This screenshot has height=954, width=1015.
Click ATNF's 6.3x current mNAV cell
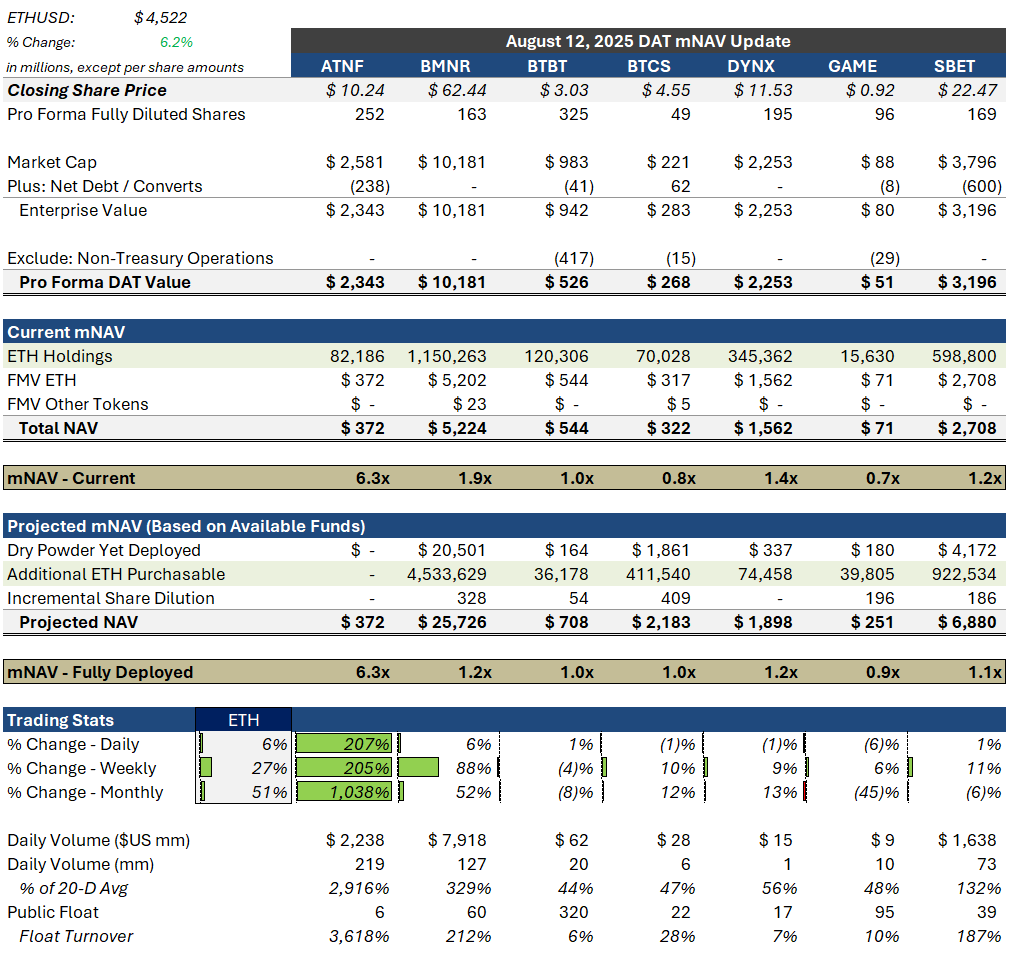[x=374, y=478]
